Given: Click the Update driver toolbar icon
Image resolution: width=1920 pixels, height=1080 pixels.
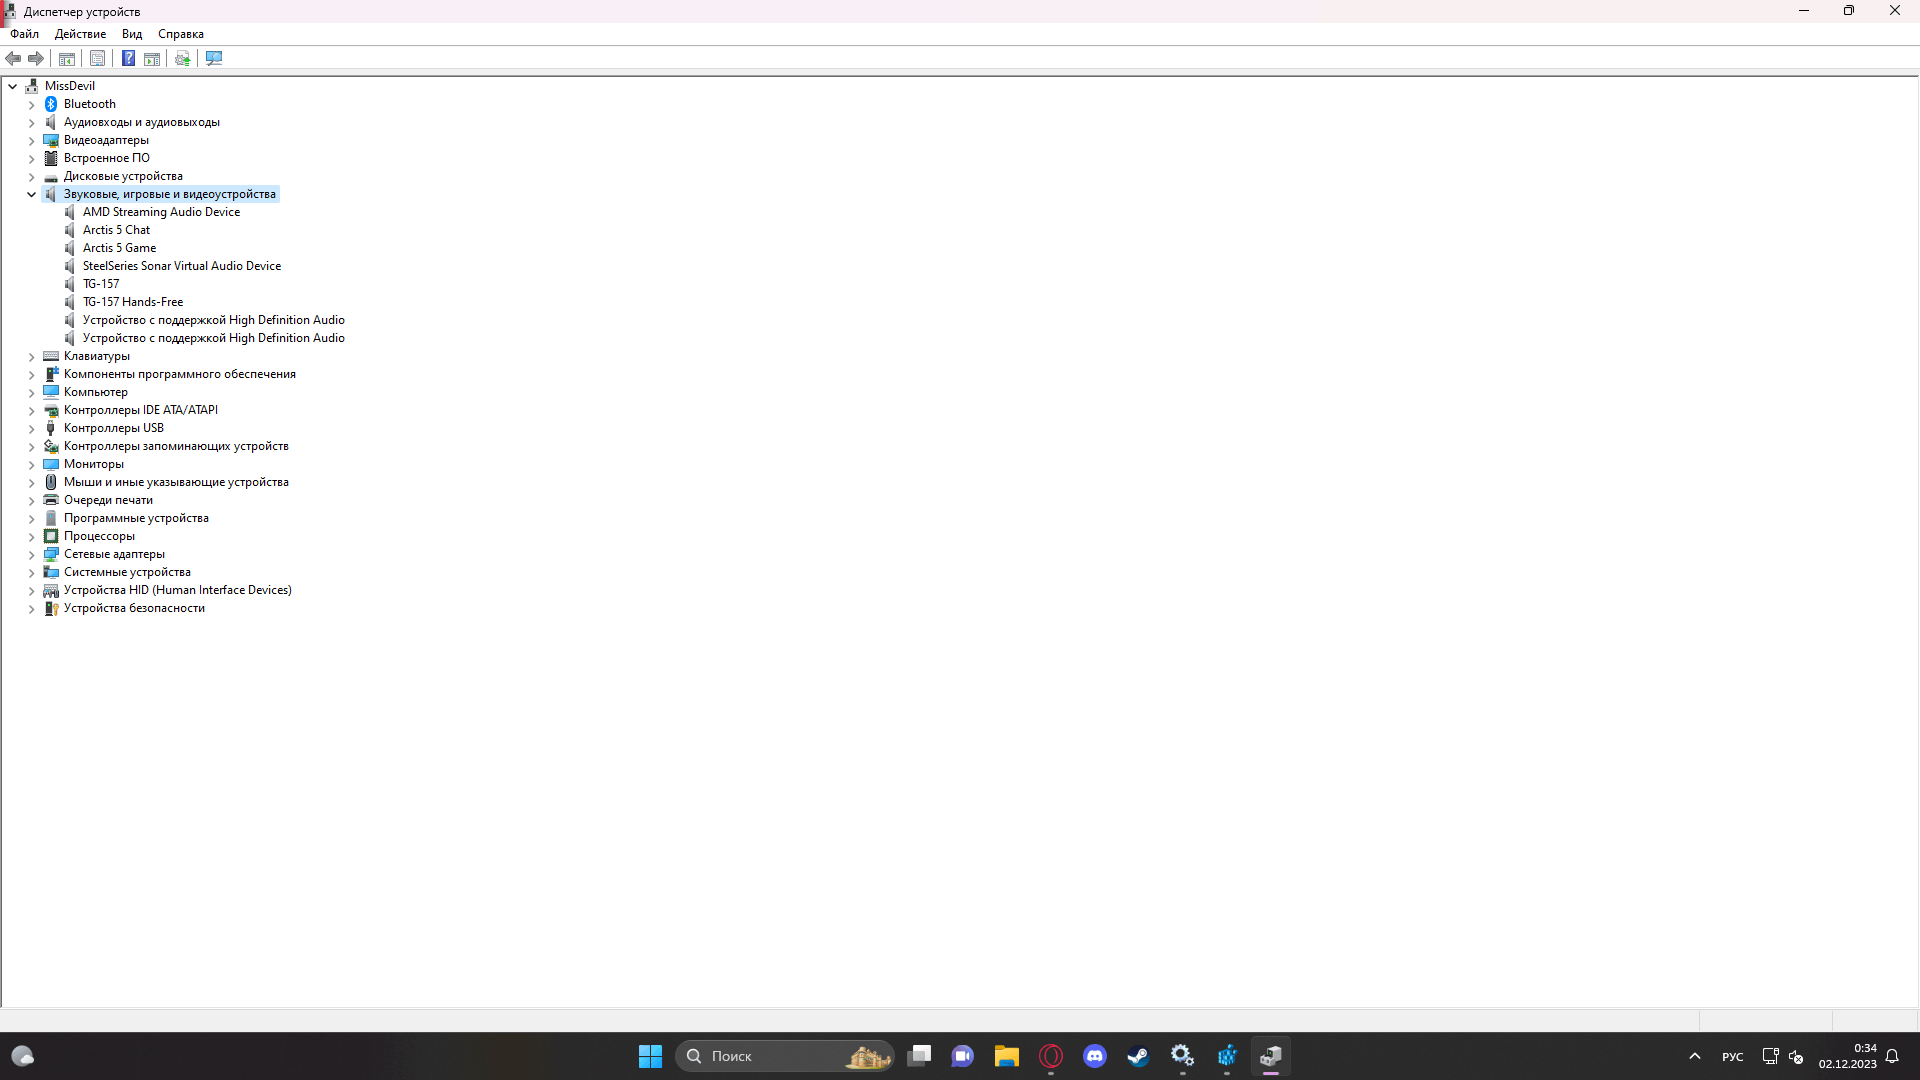Looking at the screenshot, I should pyautogui.click(x=182, y=58).
